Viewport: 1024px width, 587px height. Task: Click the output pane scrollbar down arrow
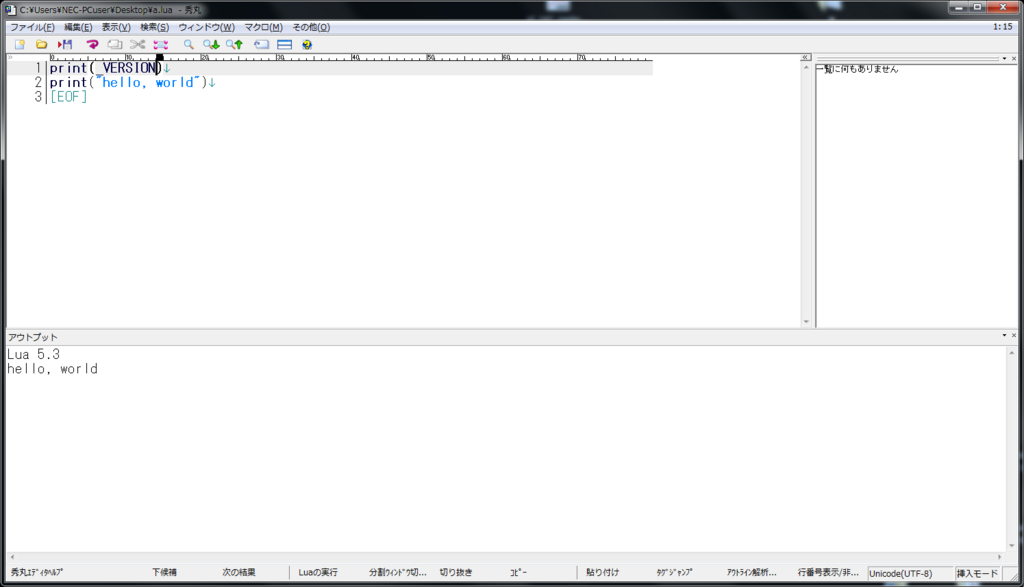pos(1012,546)
